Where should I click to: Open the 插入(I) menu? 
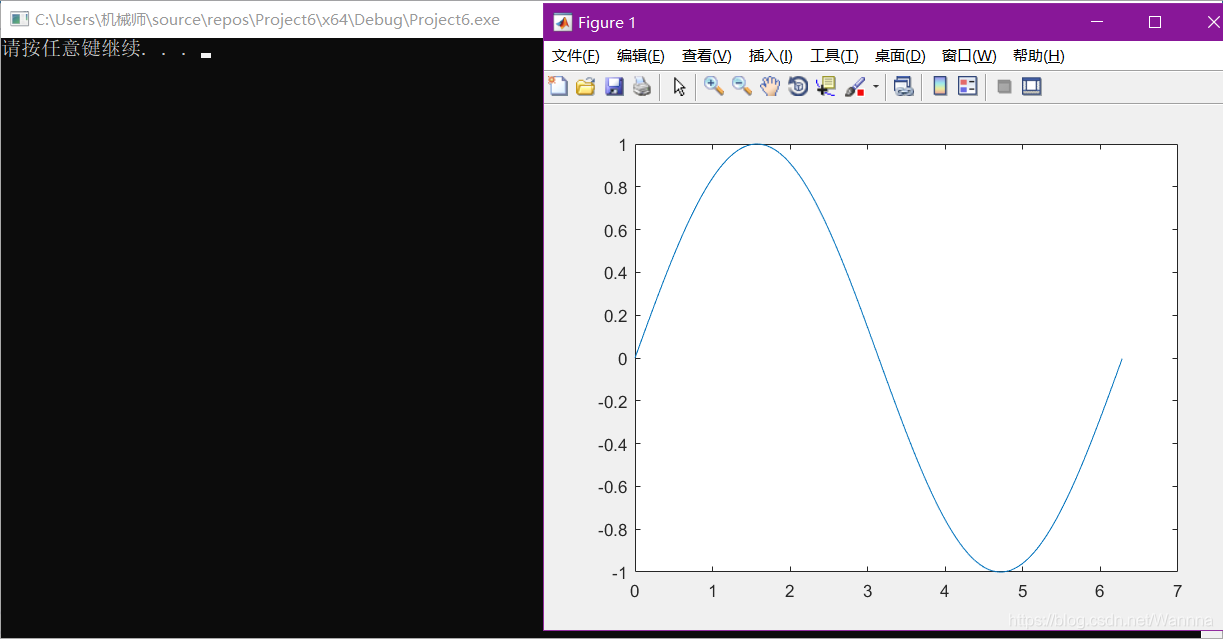[x=771, y=56]
